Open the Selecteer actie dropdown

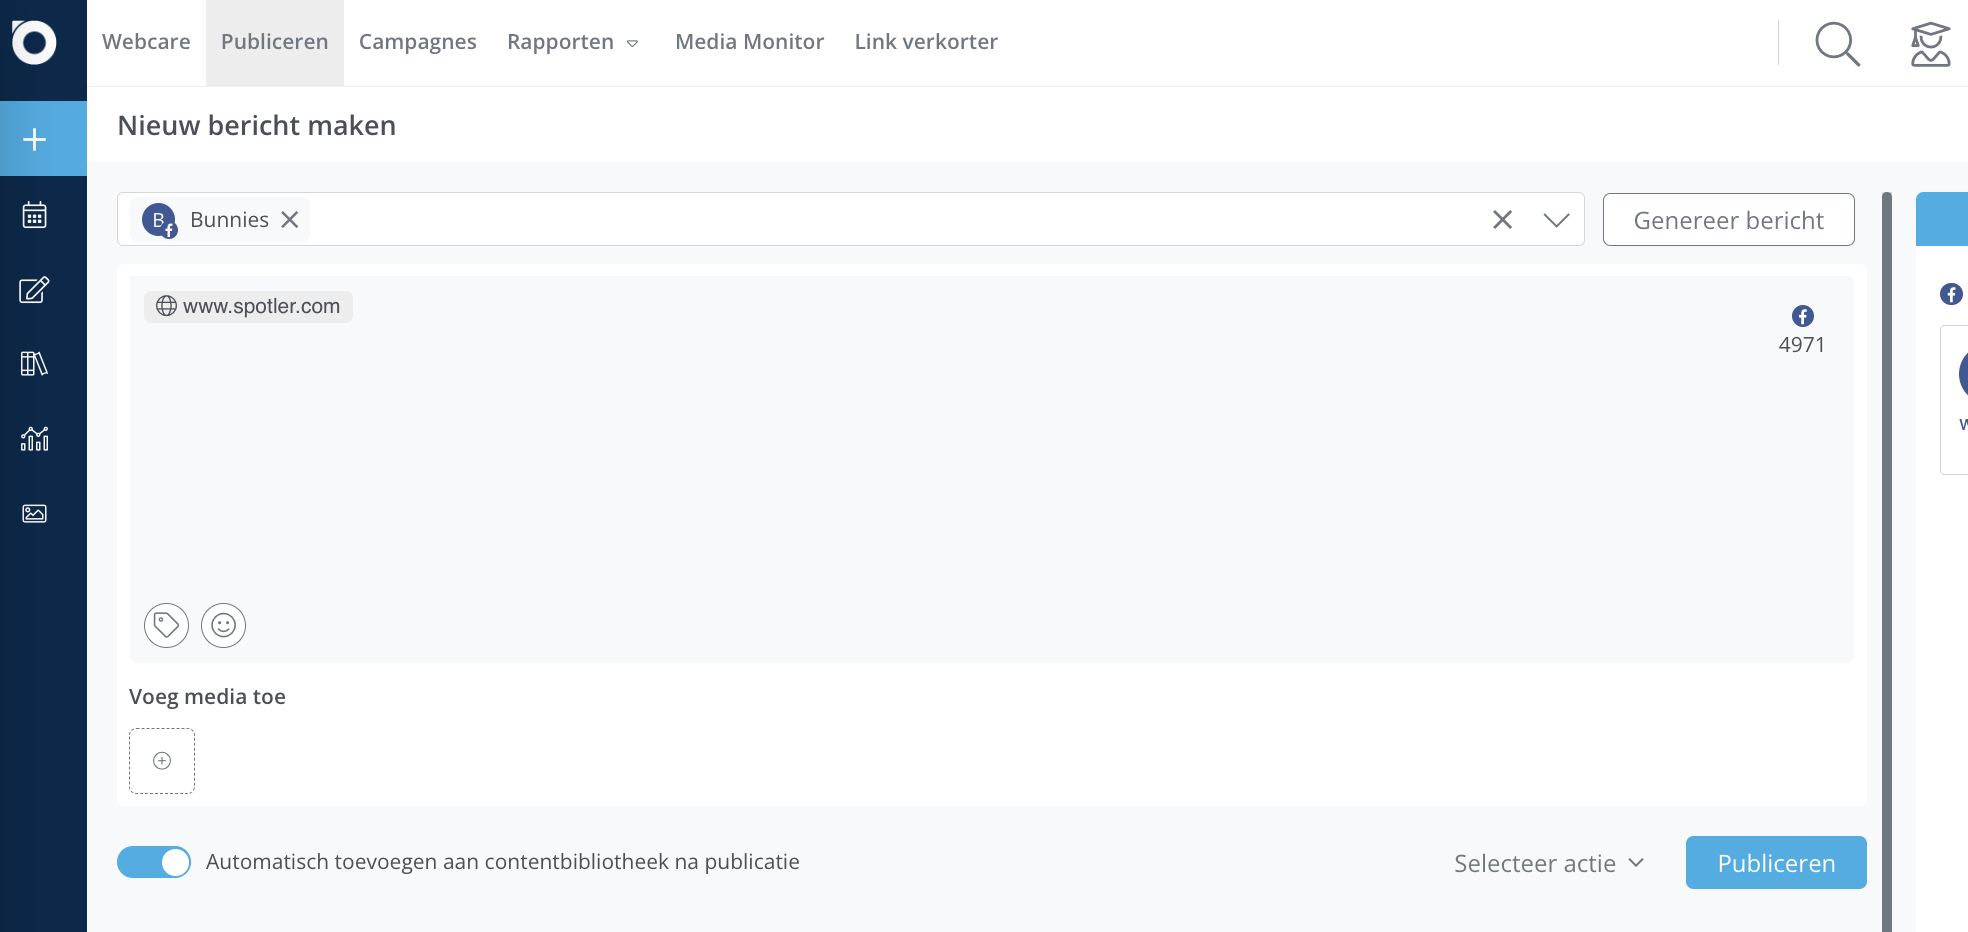pyautogui.click(x=1549, y=863)
